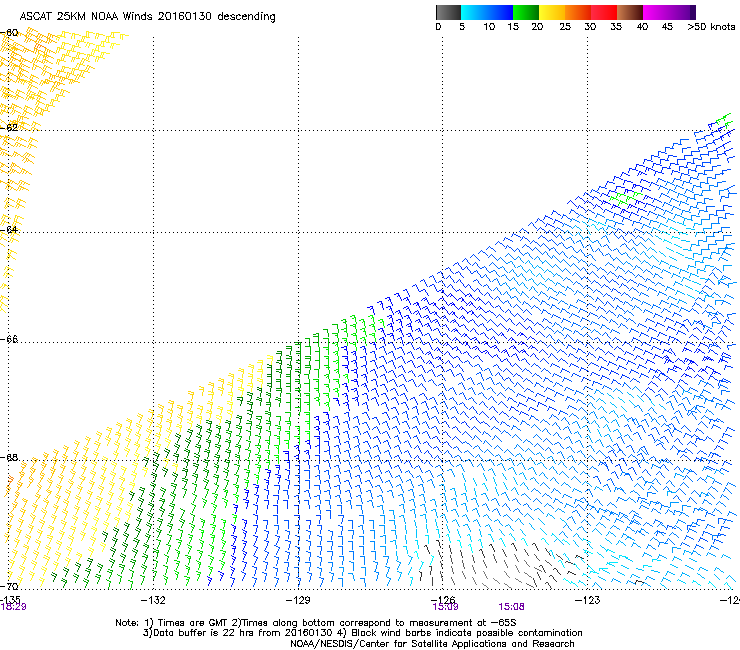Click the blue 10–15 knots legend segment
740x650 pixels.
click(500, 12)
